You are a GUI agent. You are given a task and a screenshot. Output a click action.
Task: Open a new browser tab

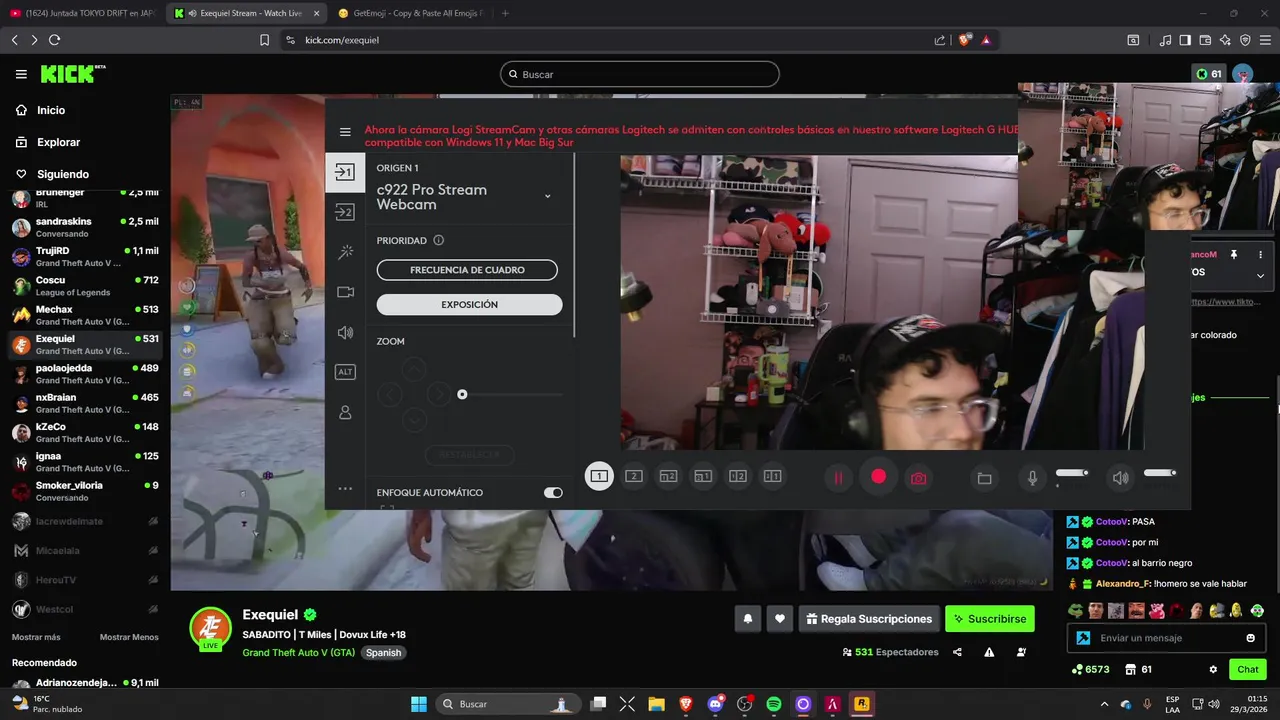pyautogui.click(x=505, y=13)
